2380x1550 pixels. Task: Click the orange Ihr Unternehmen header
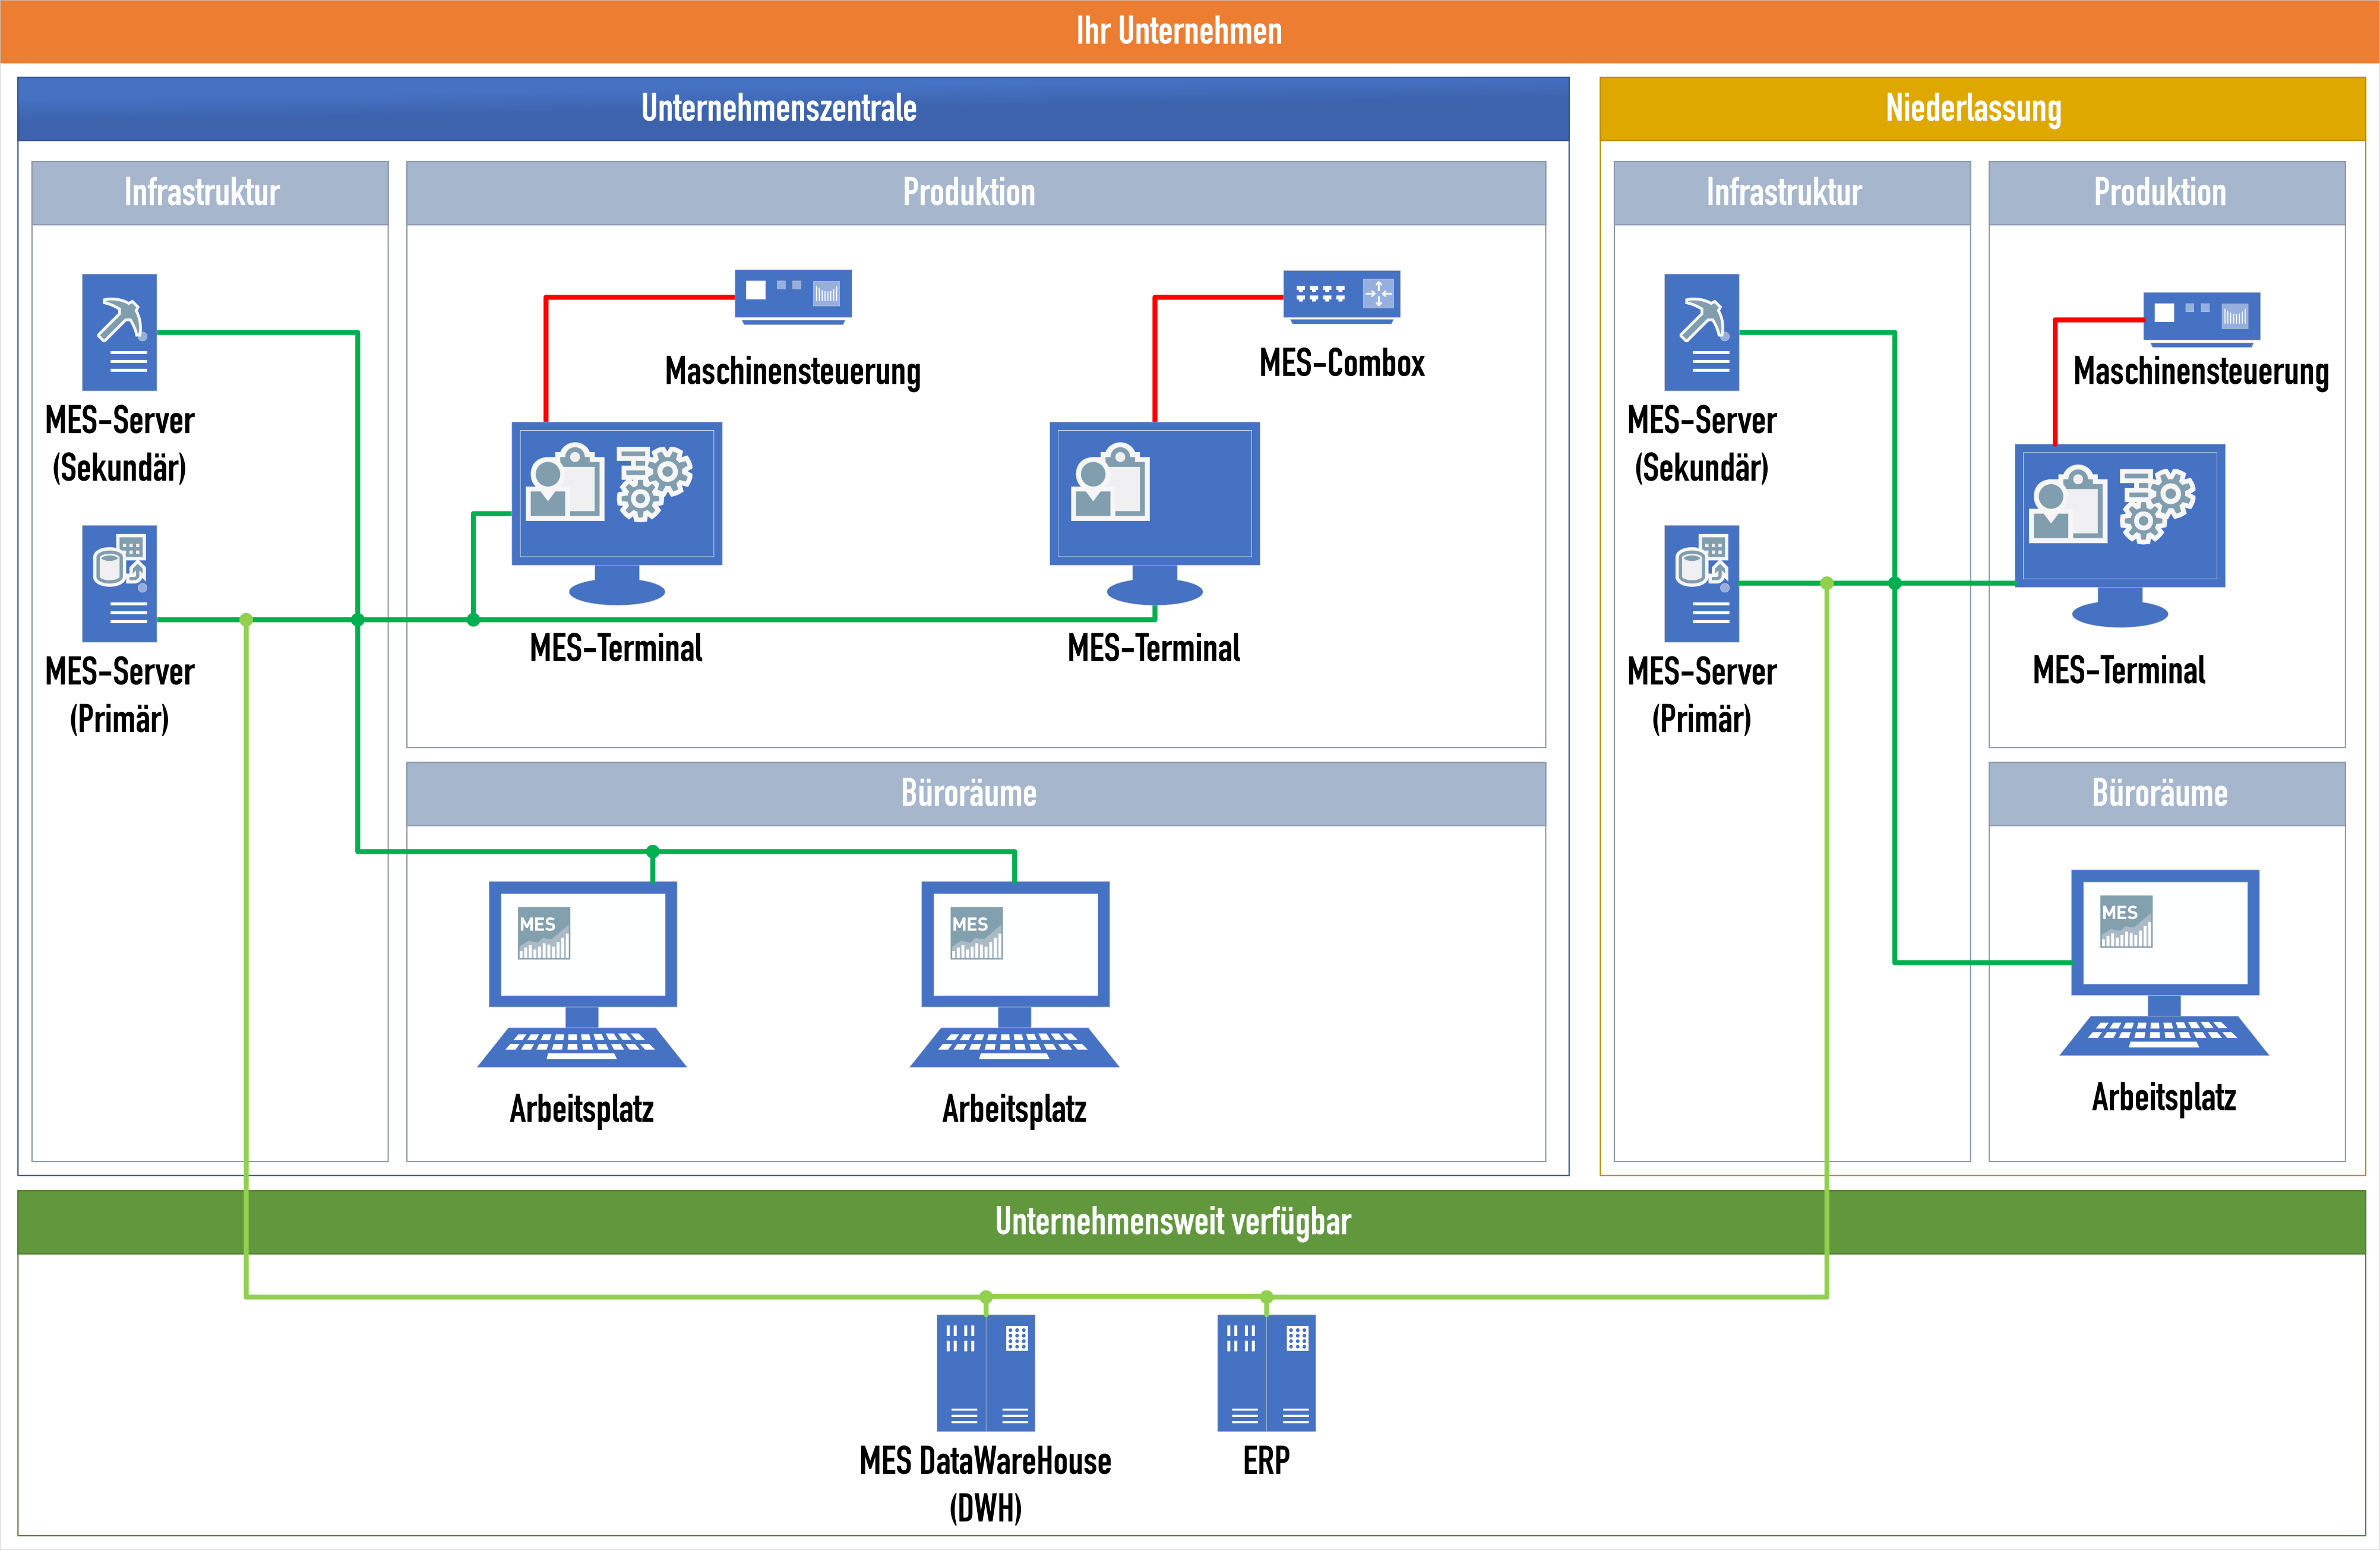click(x=1180, y=31)
